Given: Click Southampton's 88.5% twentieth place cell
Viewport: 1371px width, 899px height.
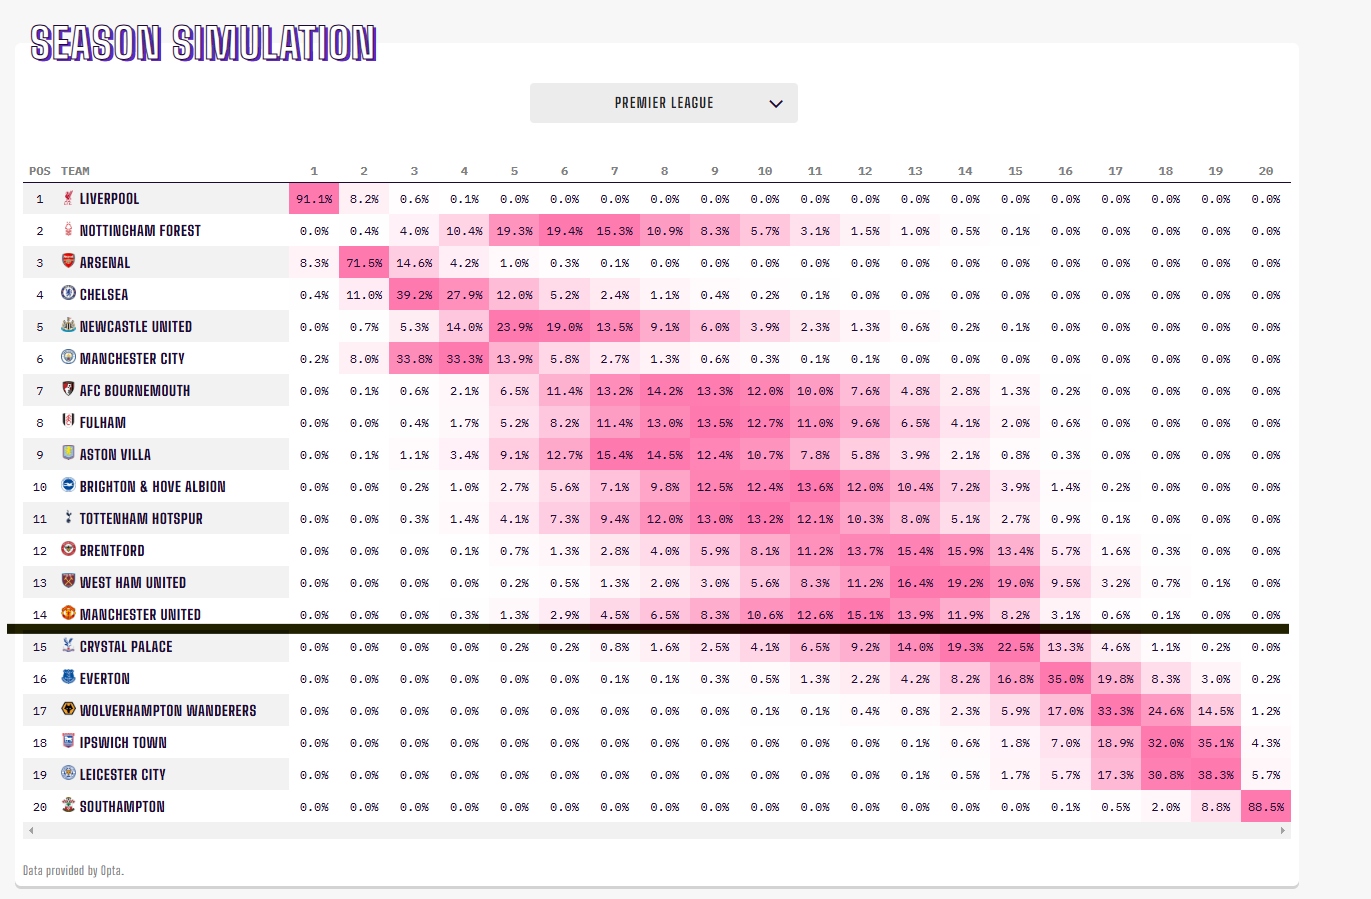Looking at the screenshot, I should click(x=1265, y=807).
